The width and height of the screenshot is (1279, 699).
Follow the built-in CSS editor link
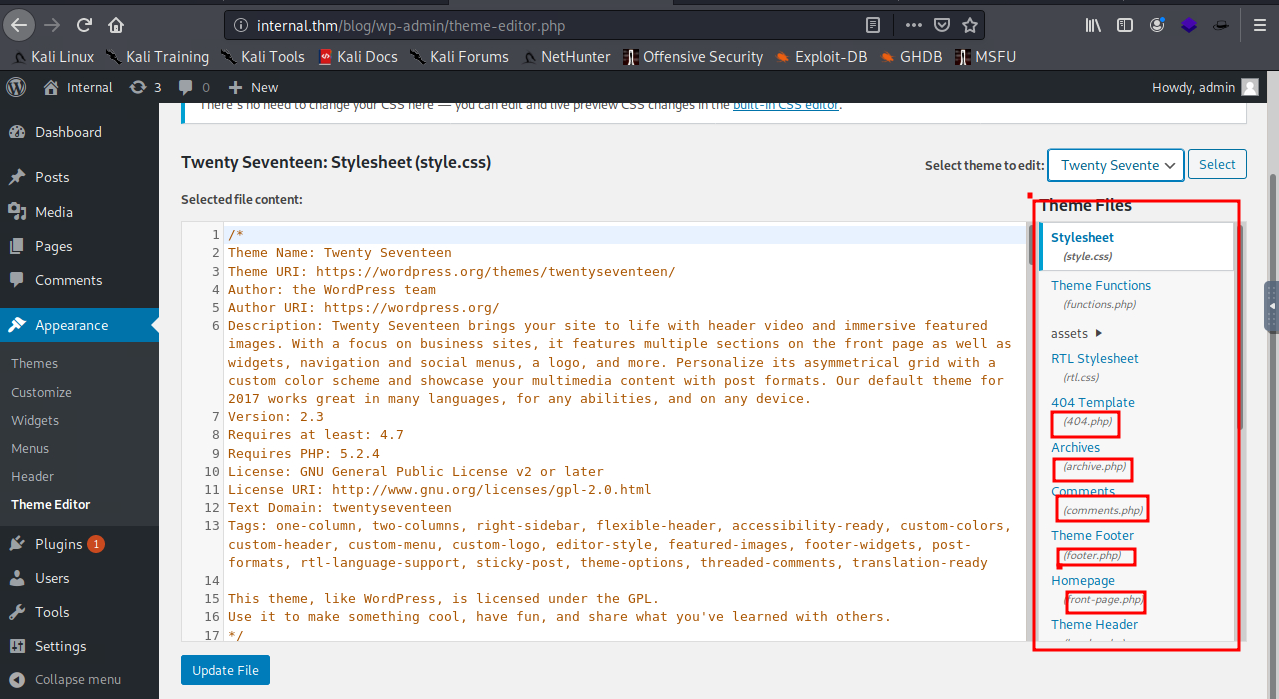tap(786, 105)
